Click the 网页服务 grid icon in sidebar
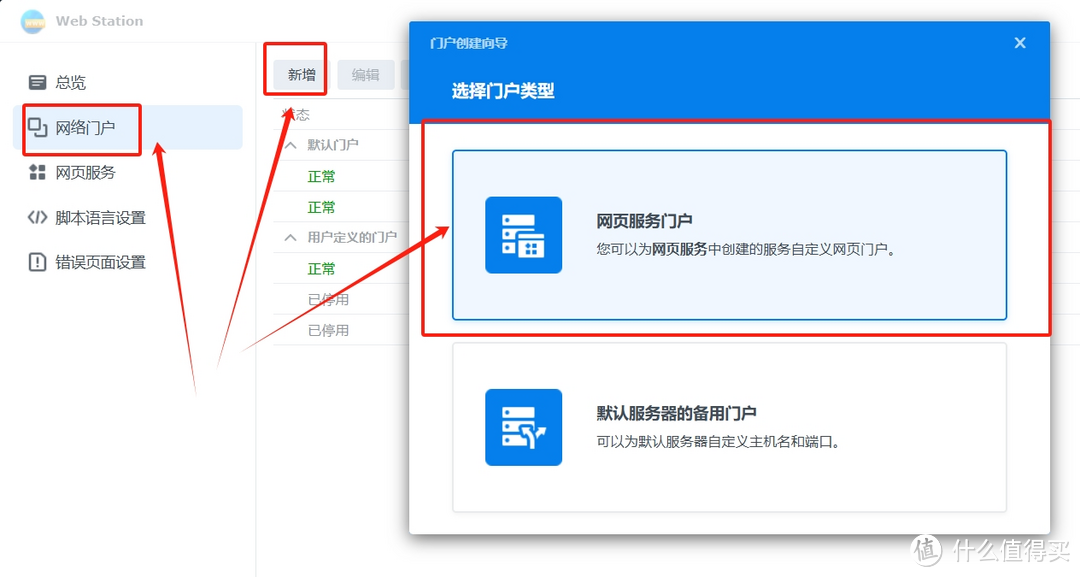 click(x=38, y=171)
